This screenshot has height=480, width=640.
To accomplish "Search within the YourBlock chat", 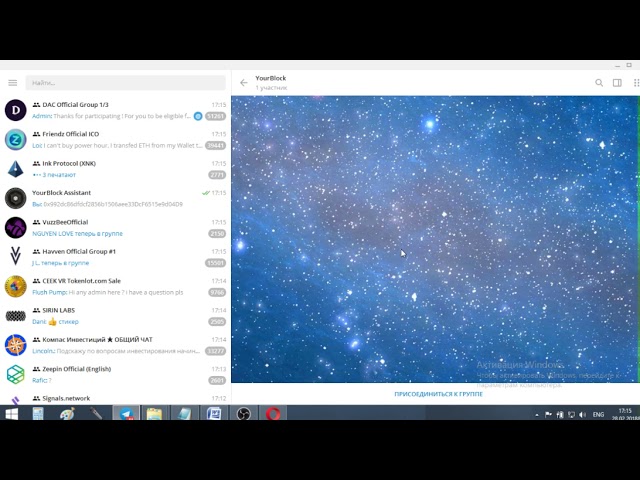I will pos(599,83).
